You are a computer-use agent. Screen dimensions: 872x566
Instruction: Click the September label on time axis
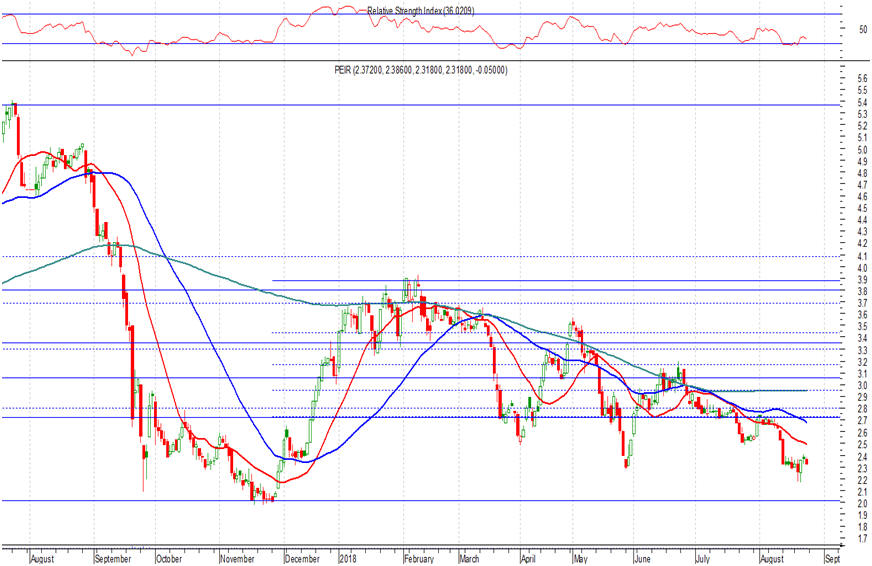112,559
